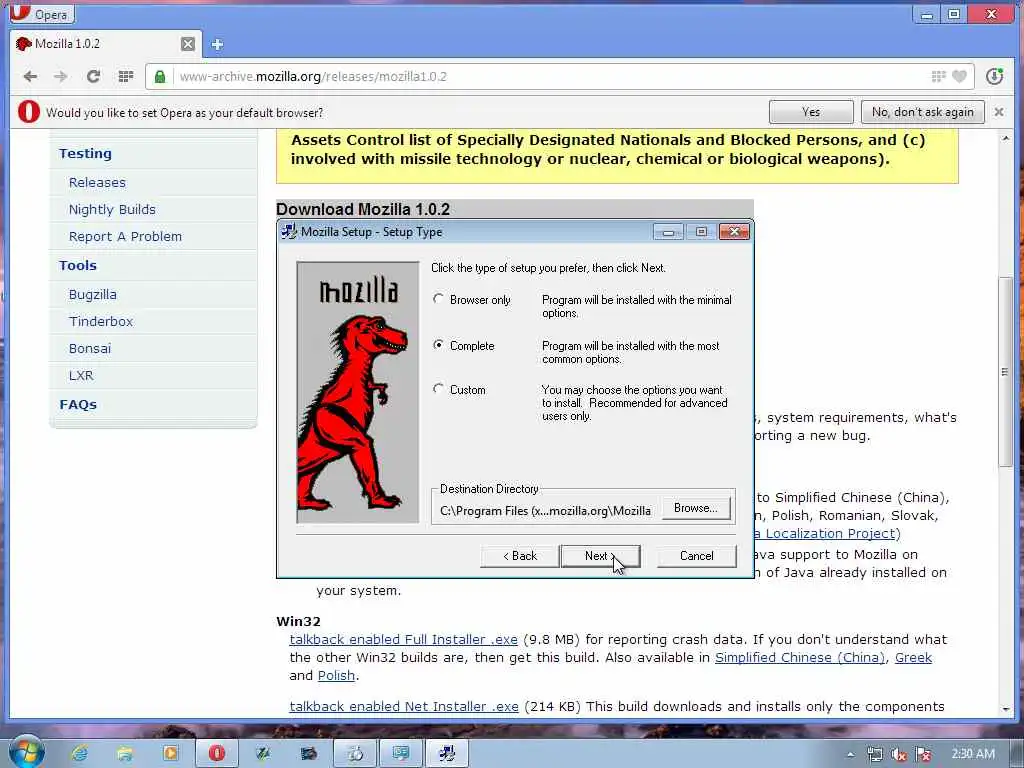Select the Mozilla 1.0.2 tab

tap(105, 44)
